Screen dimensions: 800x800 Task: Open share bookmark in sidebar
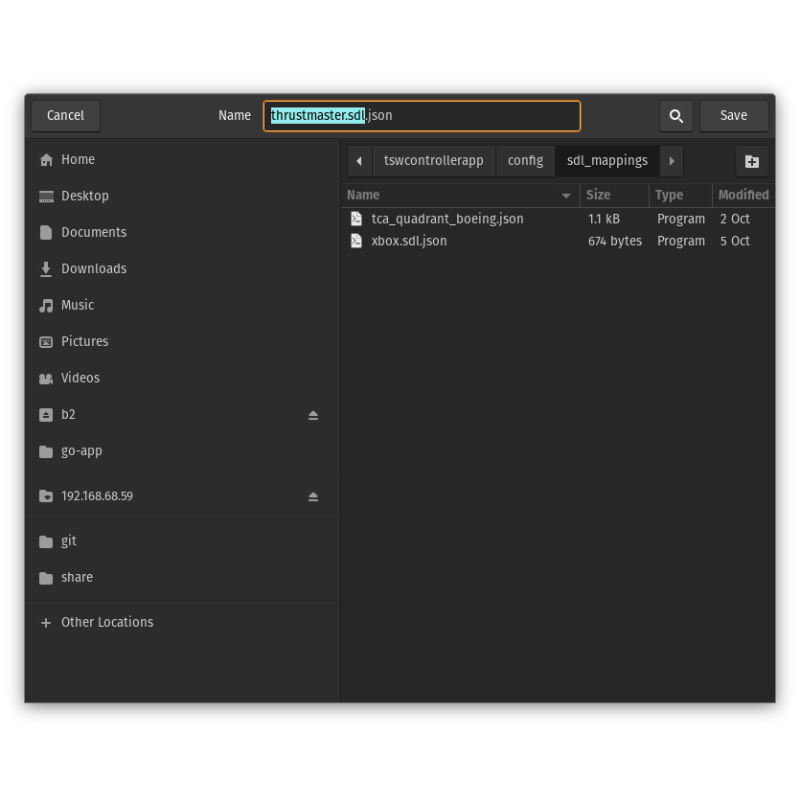pos(182,578)
